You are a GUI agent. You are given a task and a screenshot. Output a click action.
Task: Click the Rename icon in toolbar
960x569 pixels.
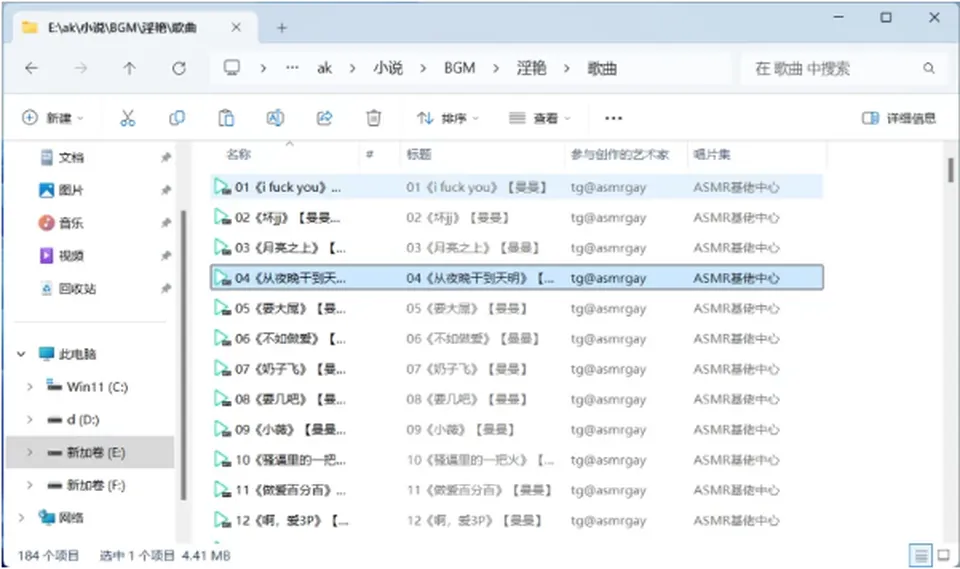coord(275,118)
